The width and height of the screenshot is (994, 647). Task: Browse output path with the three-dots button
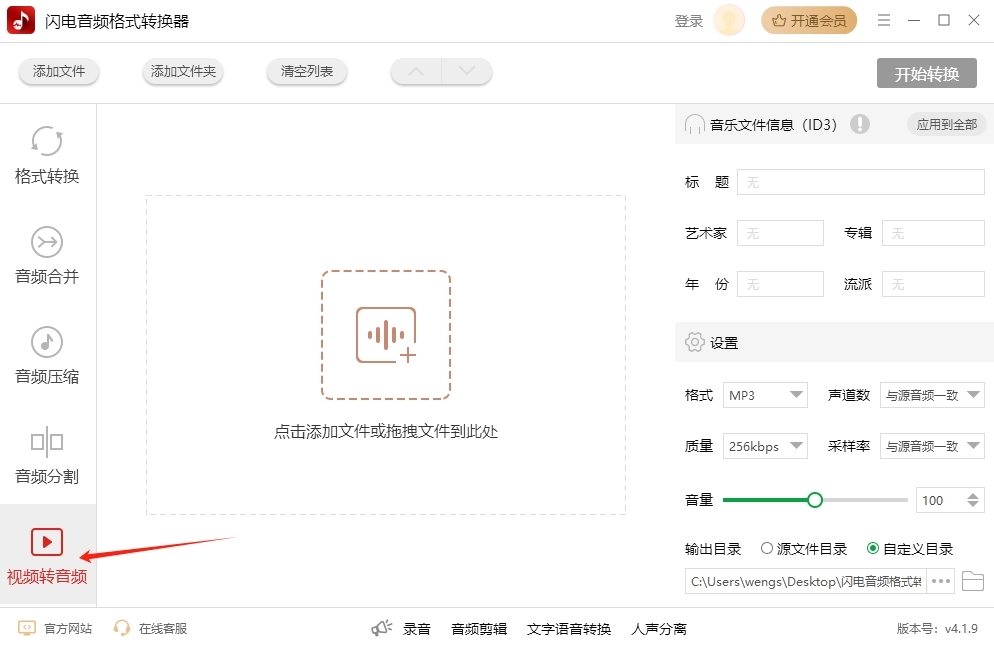pyautogui.click(x=941, y=581)
